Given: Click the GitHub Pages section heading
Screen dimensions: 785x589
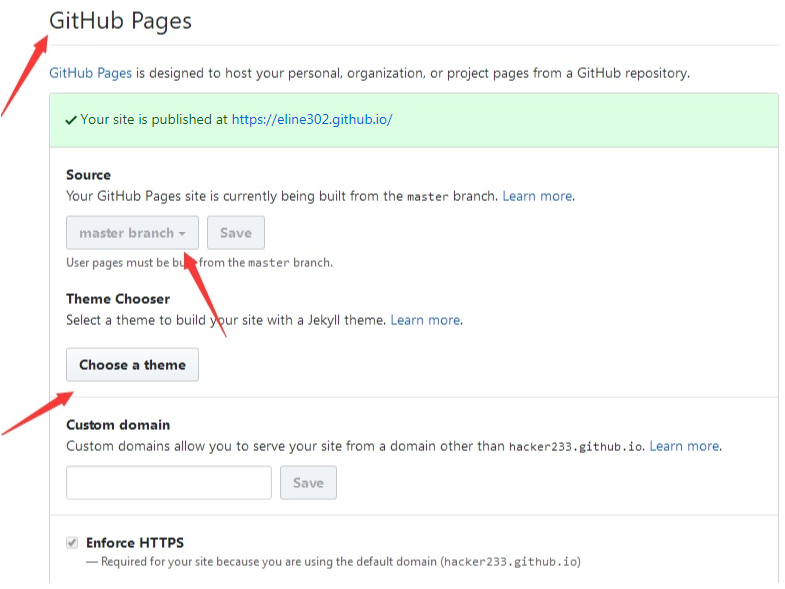Looking at the screenshot, I should click(x=120, y=21).
